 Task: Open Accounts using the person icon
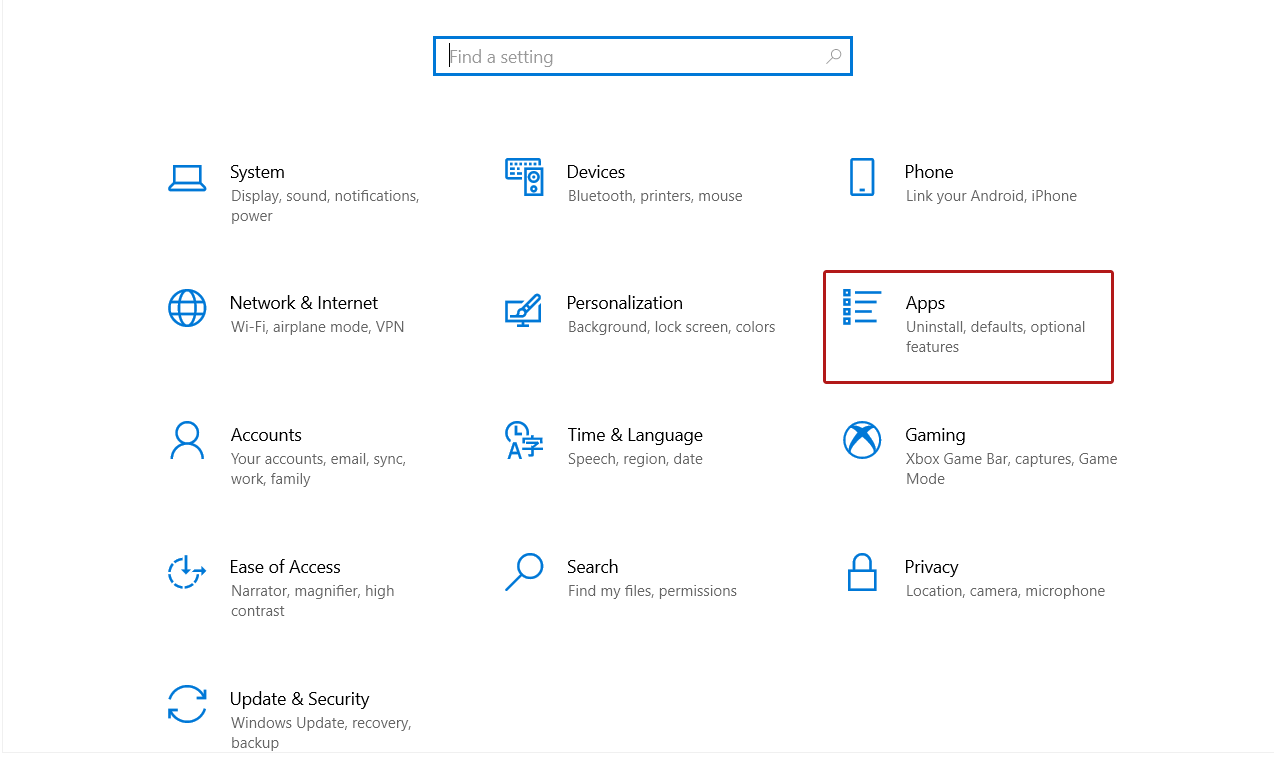187,440
